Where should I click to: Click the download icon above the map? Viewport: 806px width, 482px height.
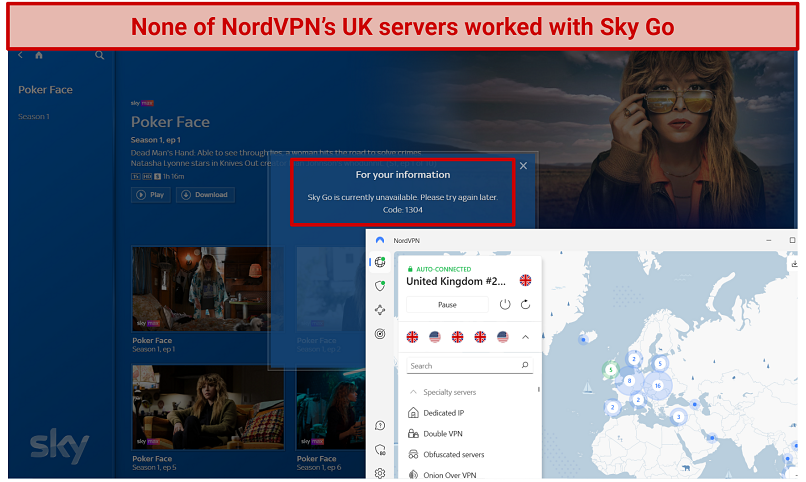click(x=794, y=264)
